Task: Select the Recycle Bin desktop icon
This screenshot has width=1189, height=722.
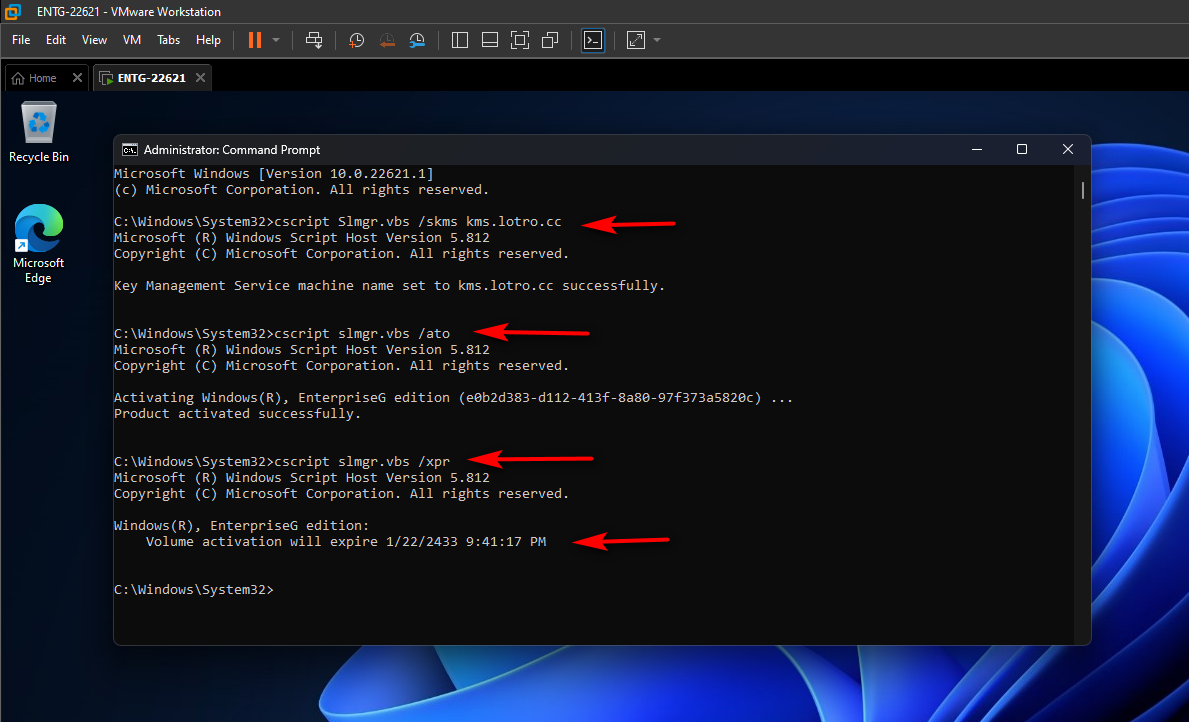Action: point(39,133)
